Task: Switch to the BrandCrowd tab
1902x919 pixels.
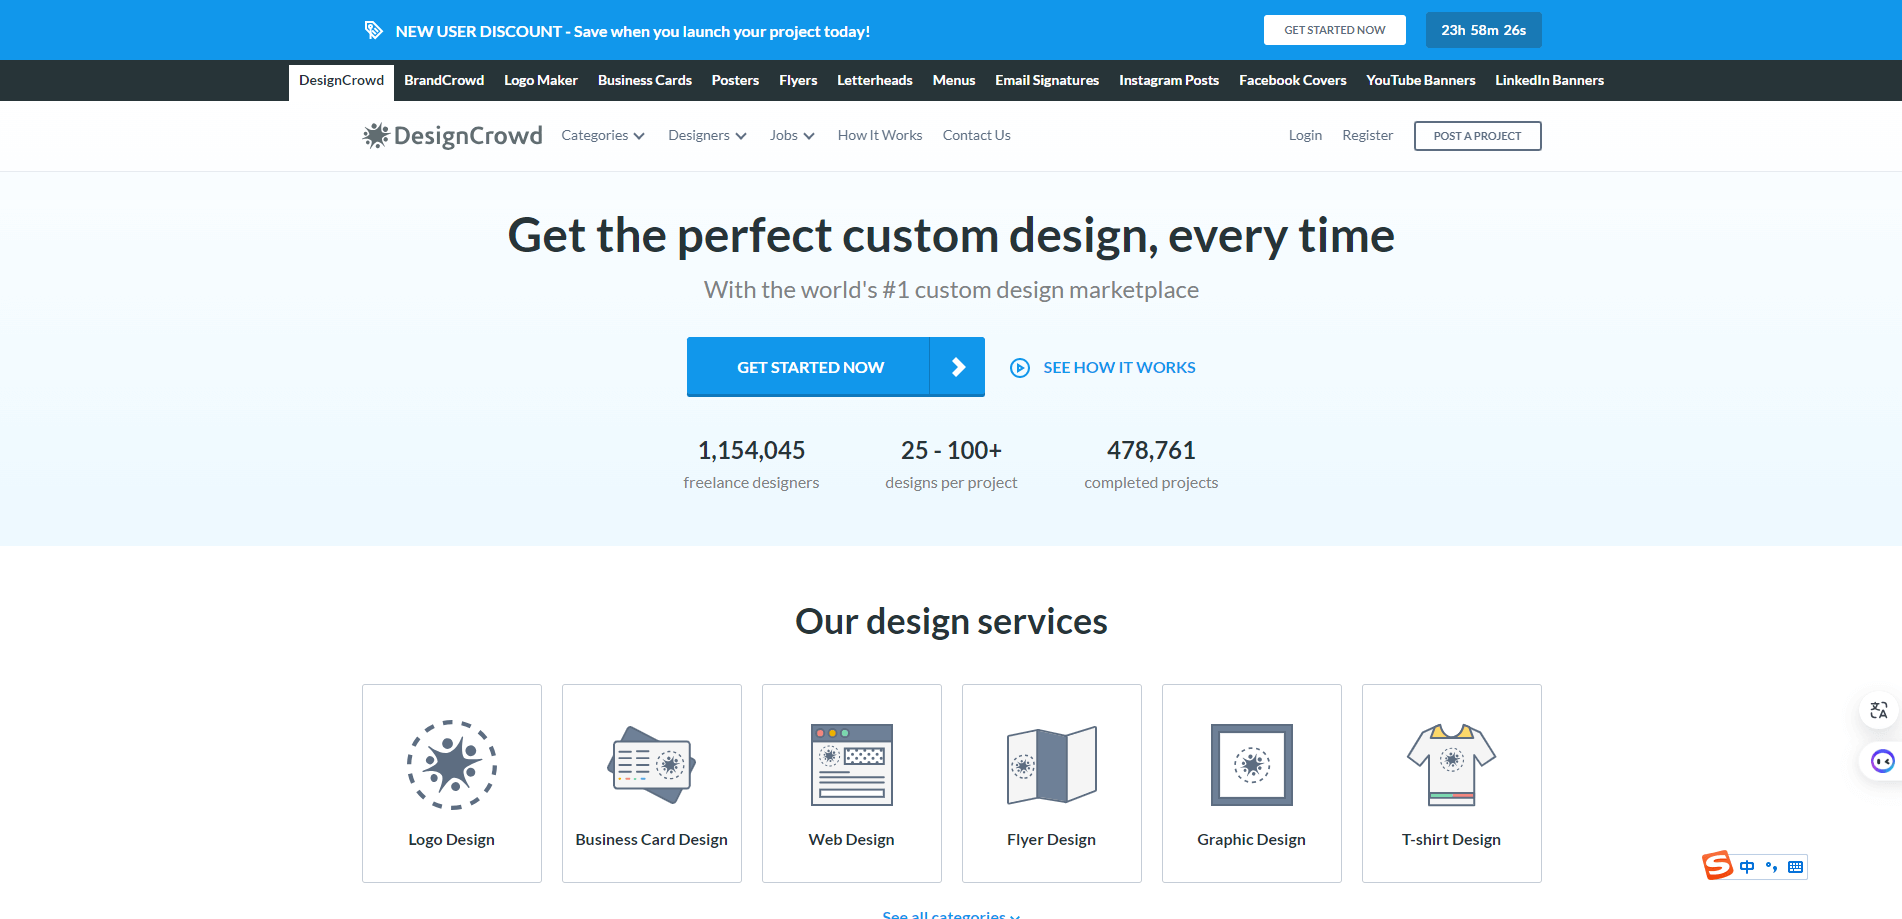Action: point(444,81)
